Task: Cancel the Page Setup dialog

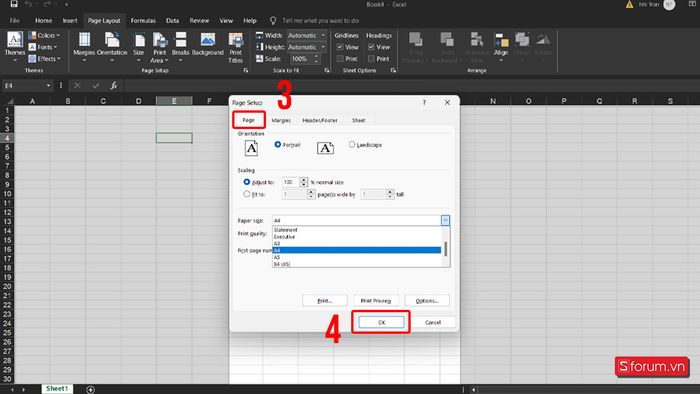Action: coord(433,322)
